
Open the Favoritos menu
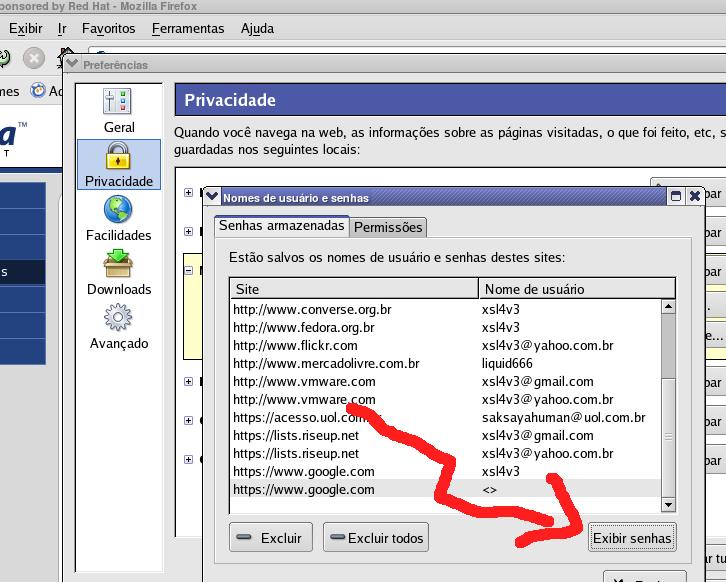tap(109, 29)
